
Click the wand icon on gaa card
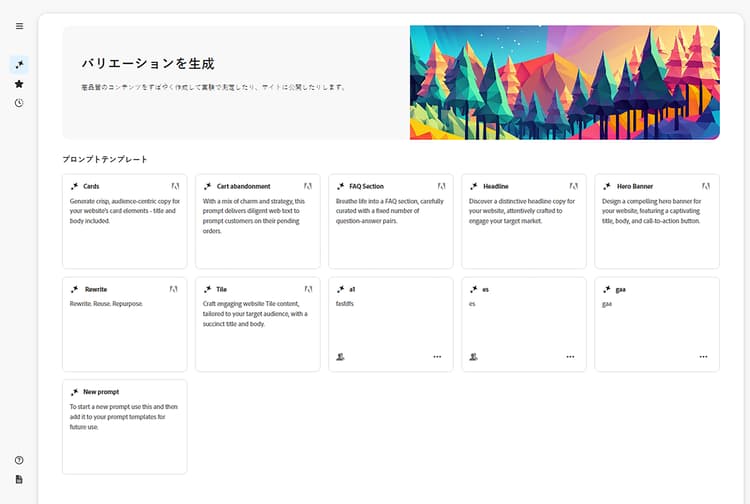[607, 289]
